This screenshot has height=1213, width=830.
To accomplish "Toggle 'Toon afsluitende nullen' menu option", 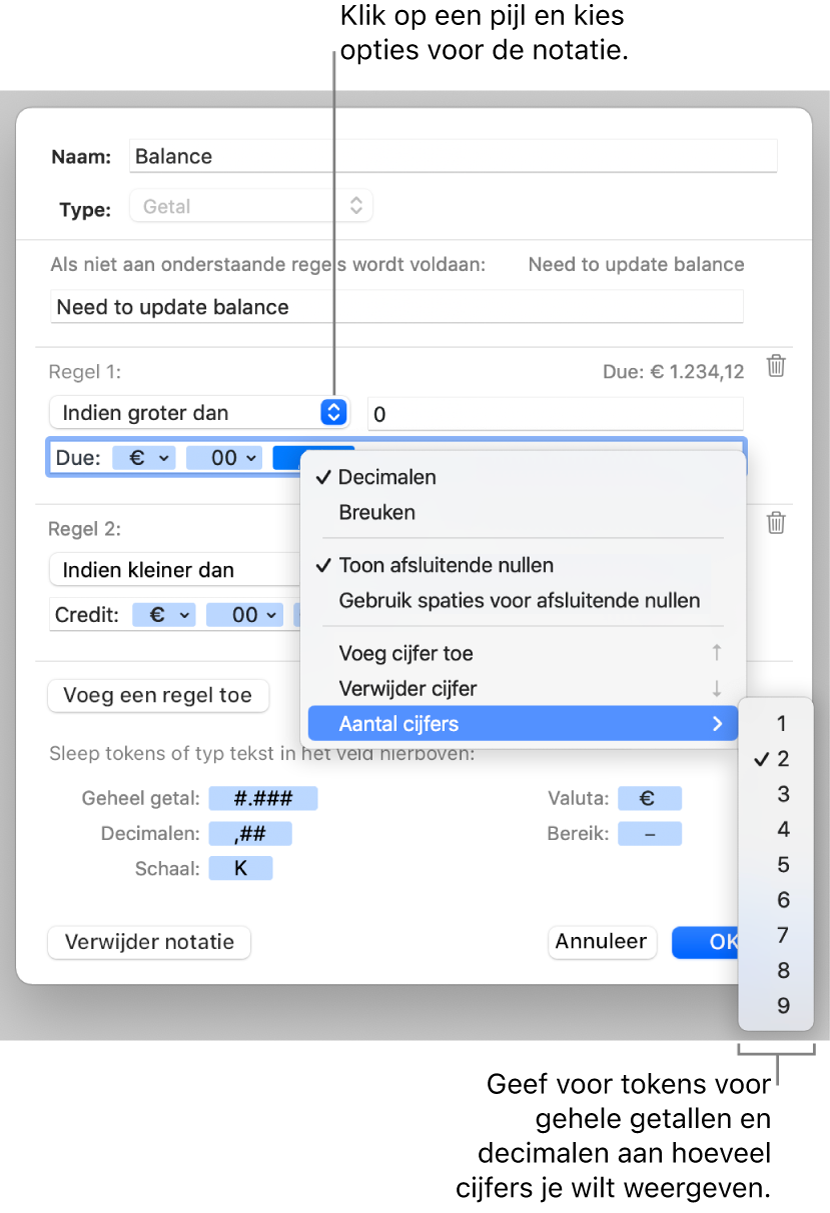I will point(524,565).
